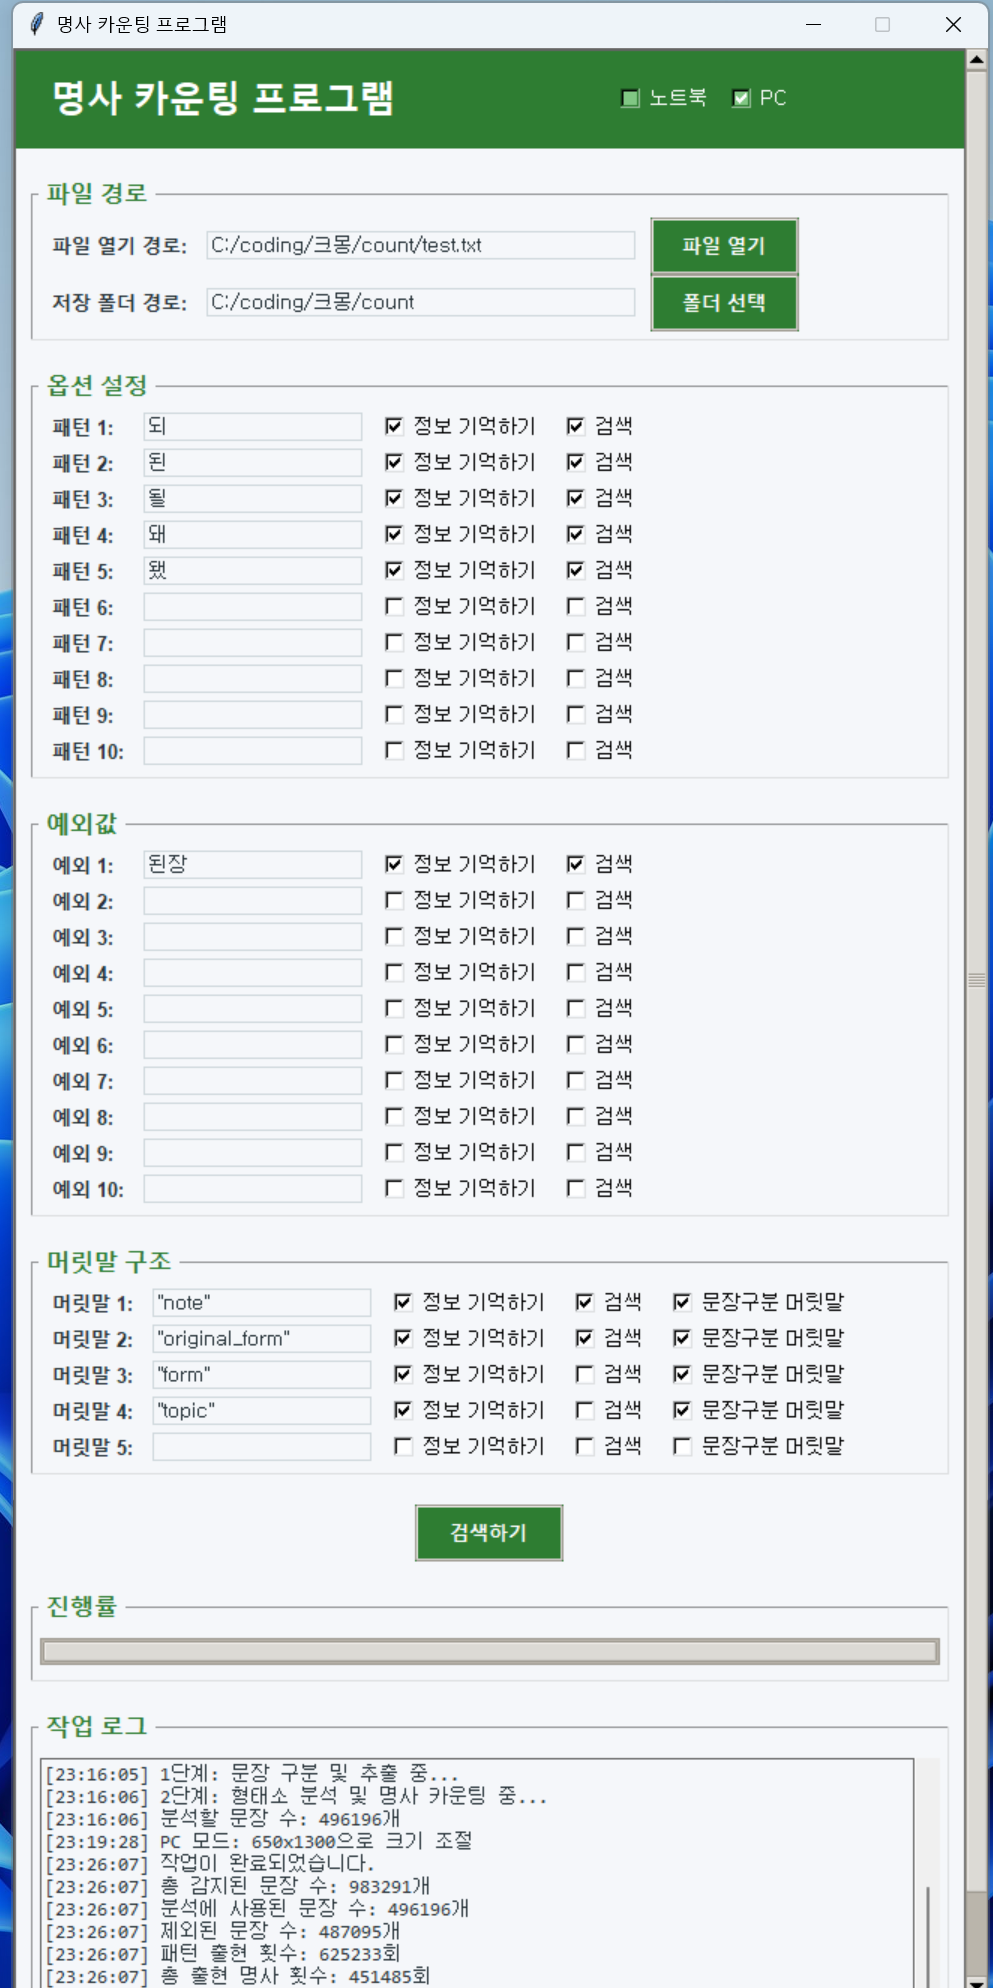The height and width of the screenshot is (1988, 993).
Task: Click the 패턴 5 input containing 됐
Action: tap(252, 570)
